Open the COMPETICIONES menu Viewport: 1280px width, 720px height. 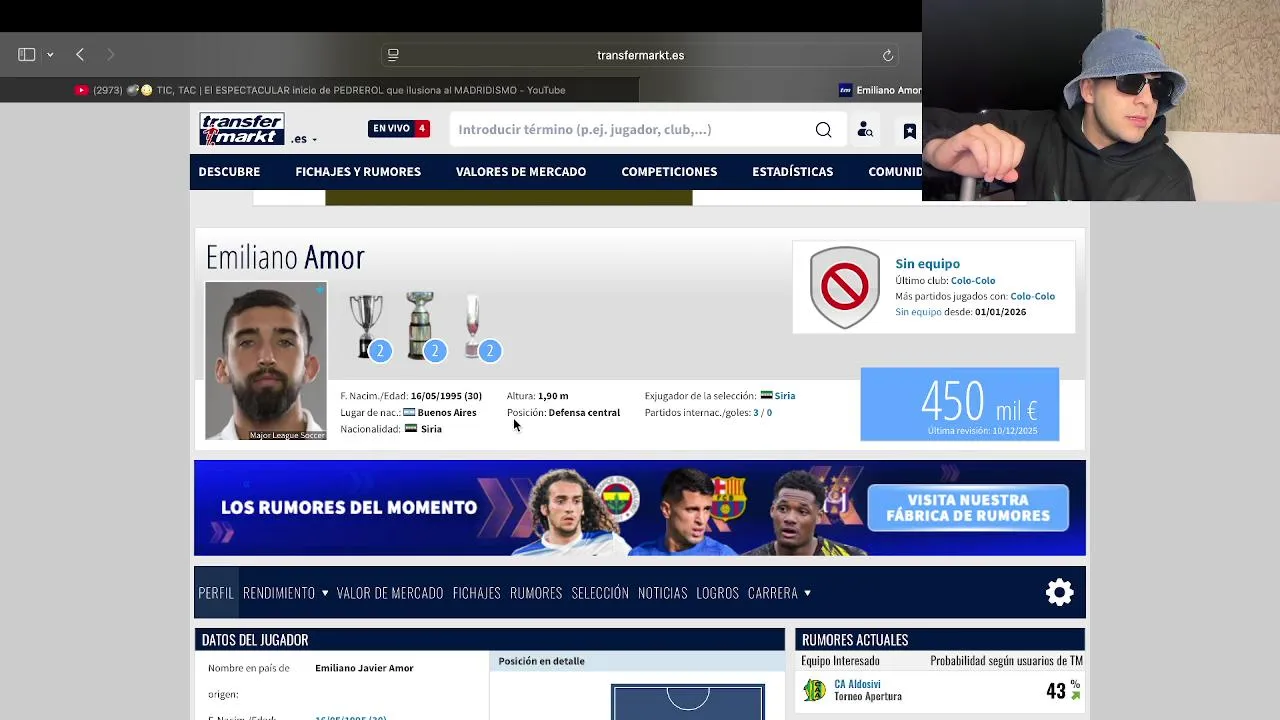(669, 172)
